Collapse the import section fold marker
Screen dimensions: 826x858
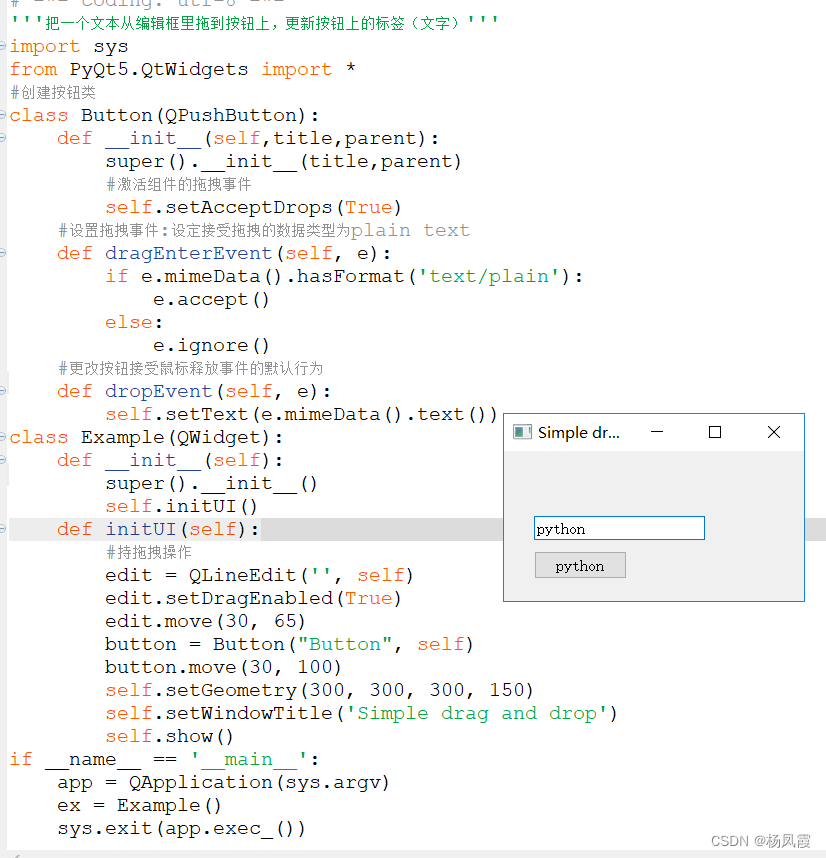tap(4, 46)
